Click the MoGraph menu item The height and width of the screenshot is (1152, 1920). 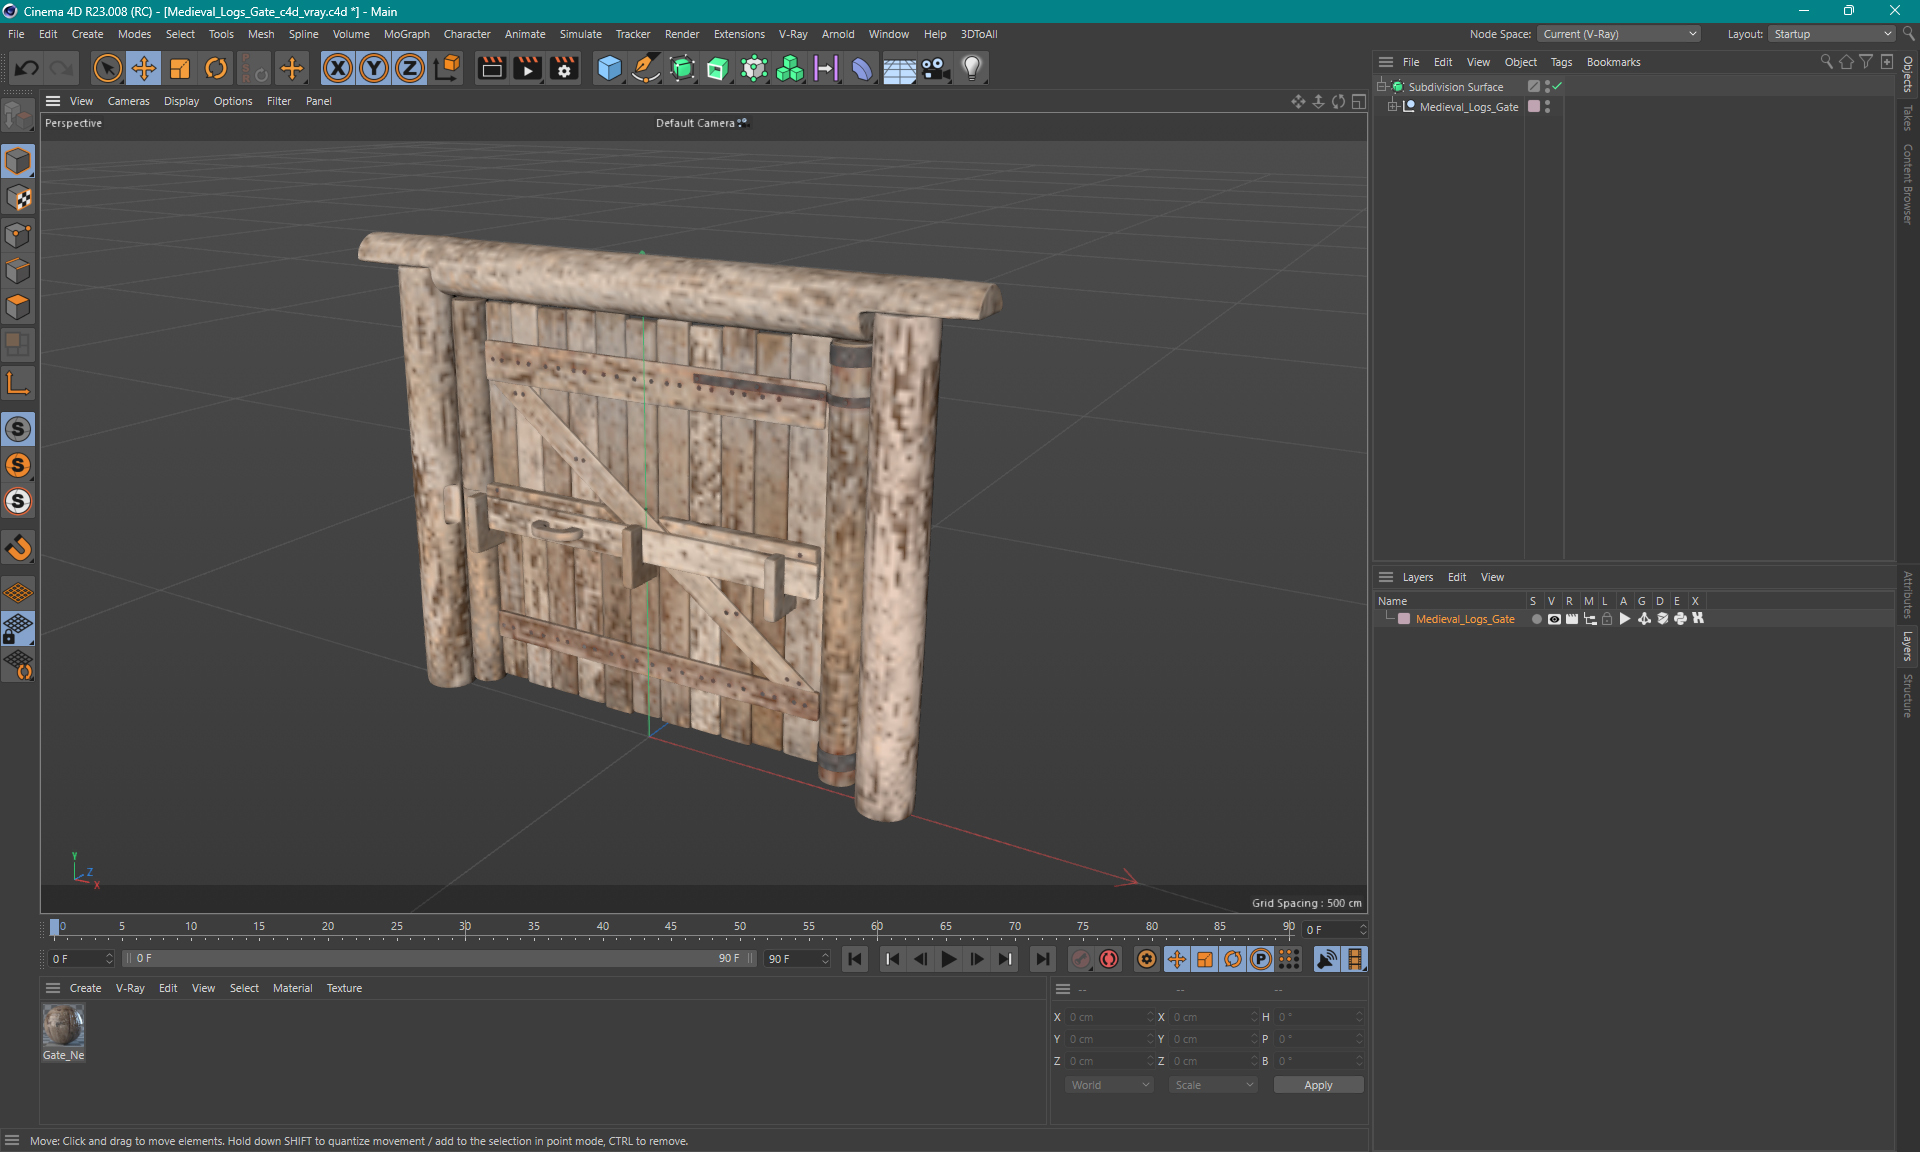coord(403,33)
